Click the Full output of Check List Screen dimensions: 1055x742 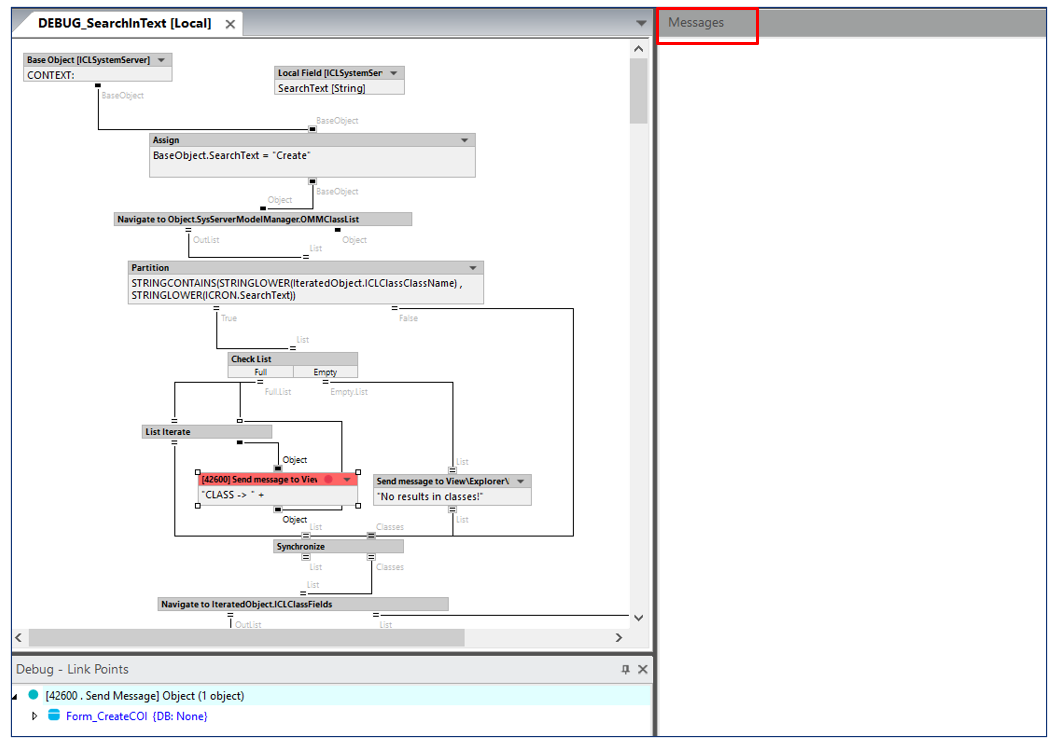260,372
